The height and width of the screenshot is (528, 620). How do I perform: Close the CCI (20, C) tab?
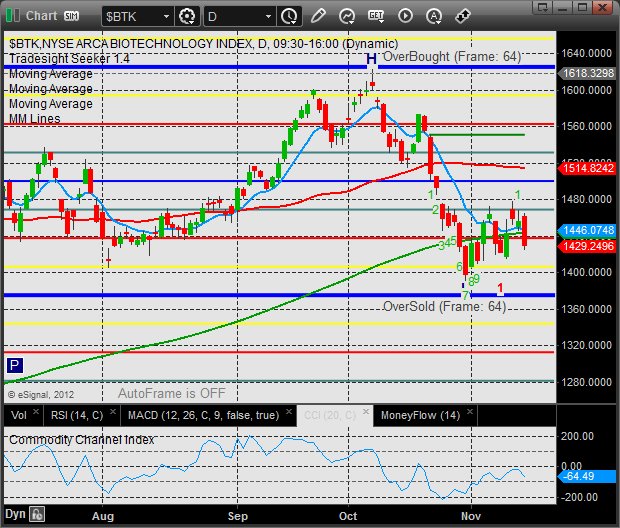click(x=366, y=411)
